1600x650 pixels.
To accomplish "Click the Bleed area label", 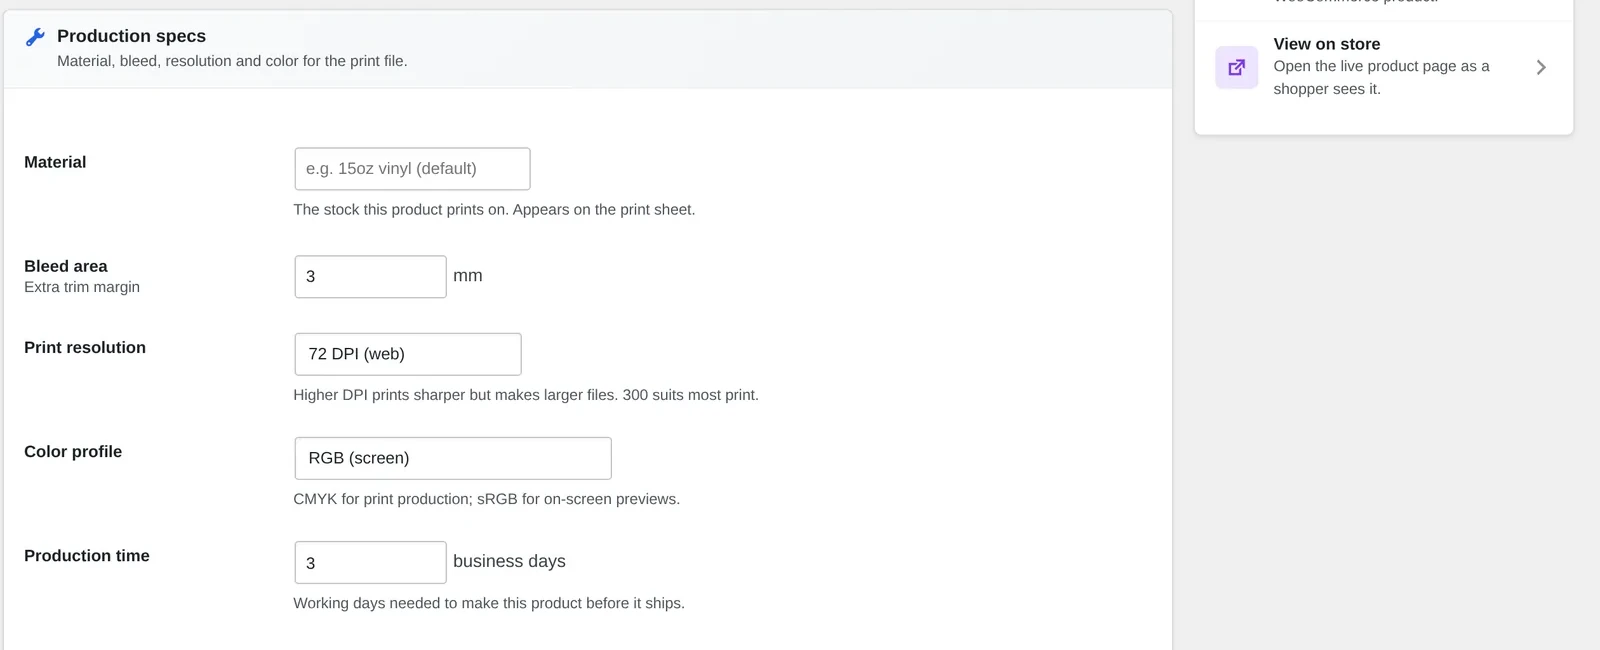I will (66, 266).
